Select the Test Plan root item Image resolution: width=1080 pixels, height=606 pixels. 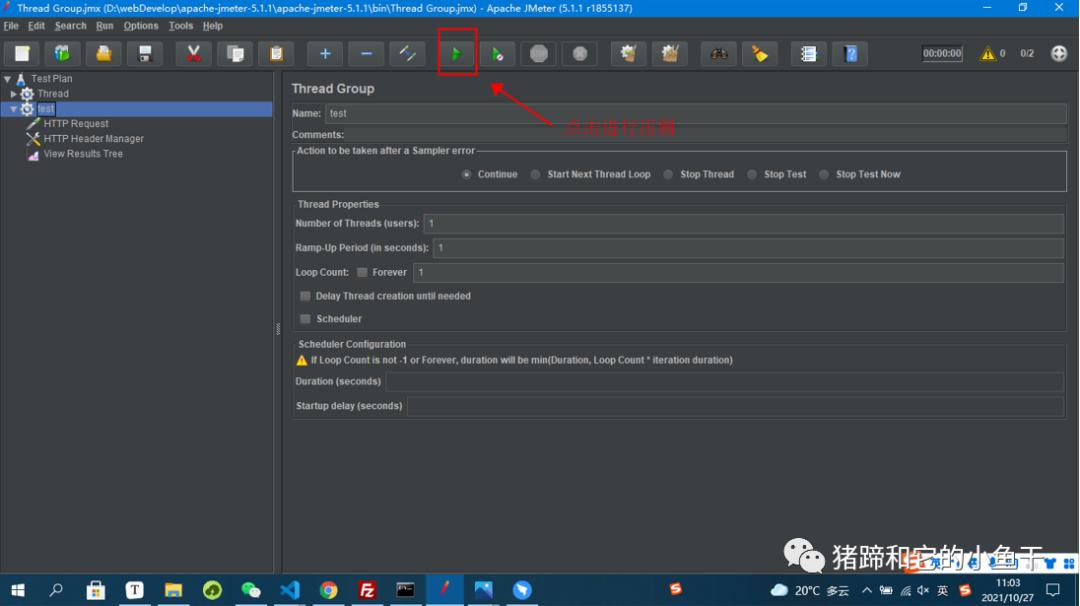tap(52, 79)
